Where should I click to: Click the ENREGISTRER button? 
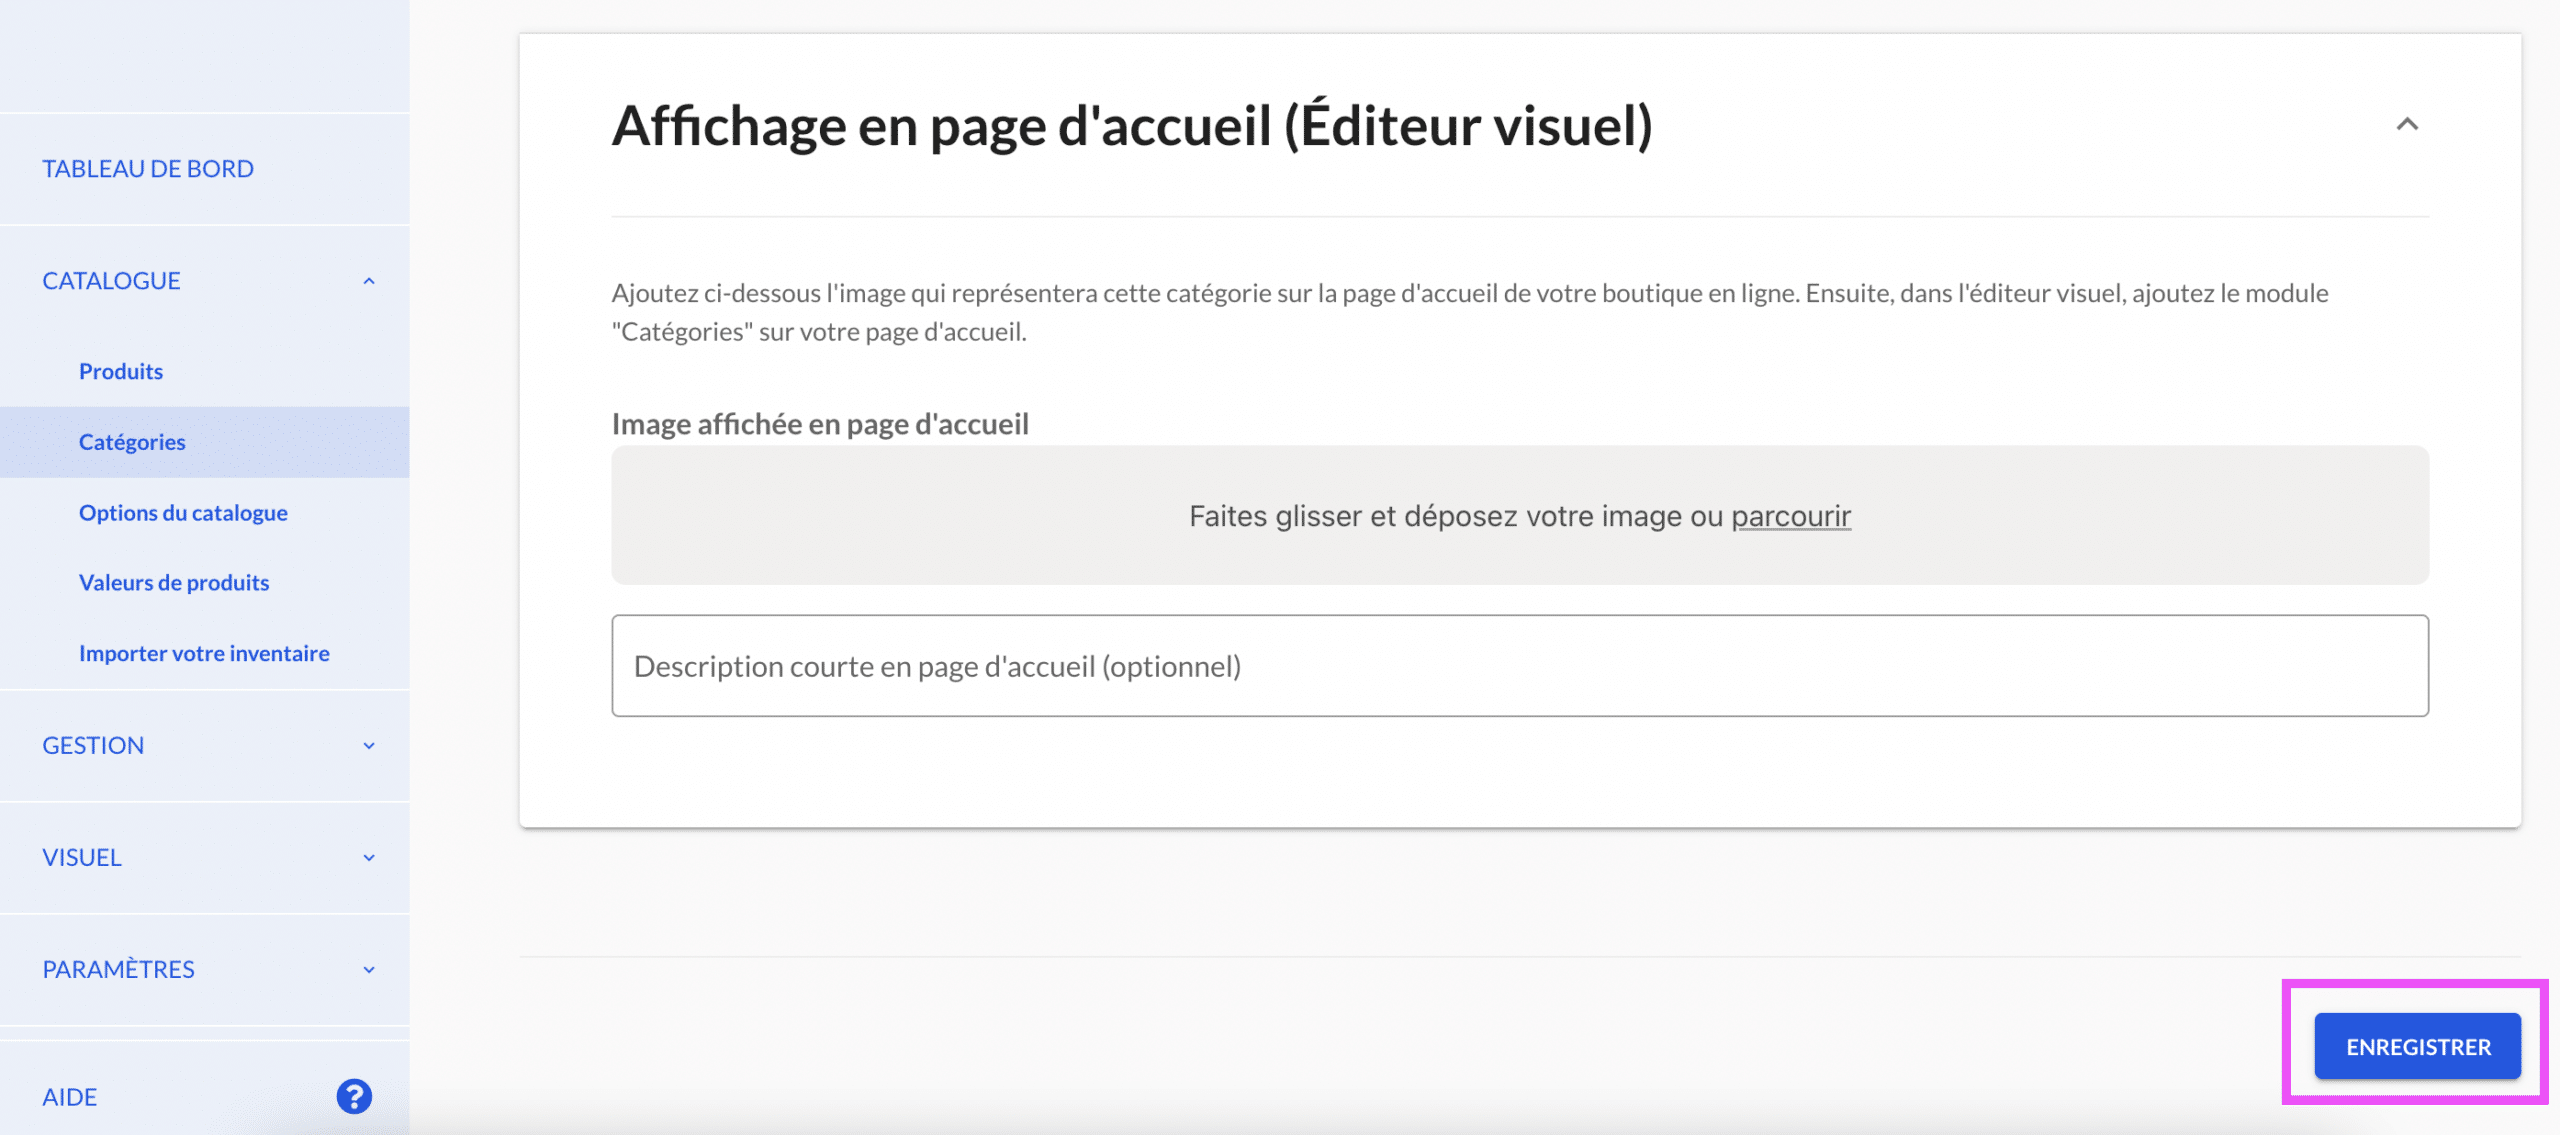coord(2417,1047)
